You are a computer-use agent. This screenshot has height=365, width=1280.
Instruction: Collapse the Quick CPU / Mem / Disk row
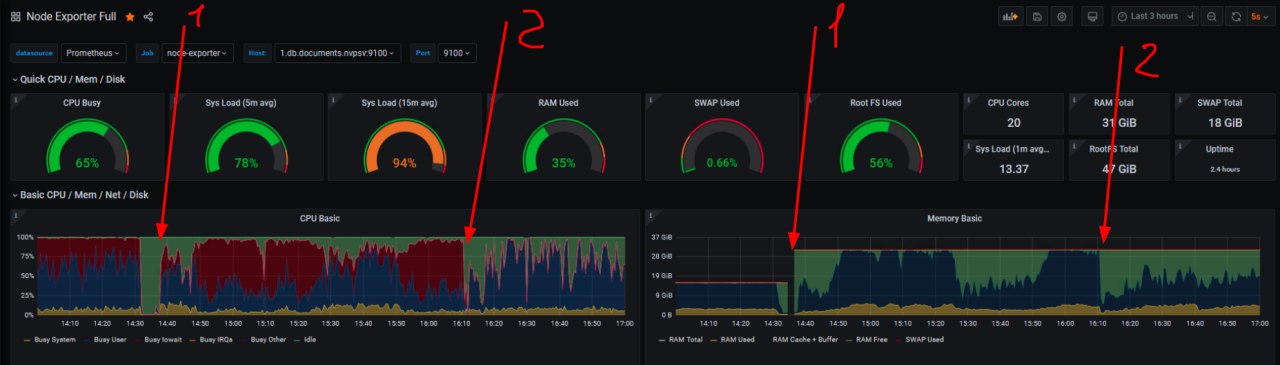68,79
